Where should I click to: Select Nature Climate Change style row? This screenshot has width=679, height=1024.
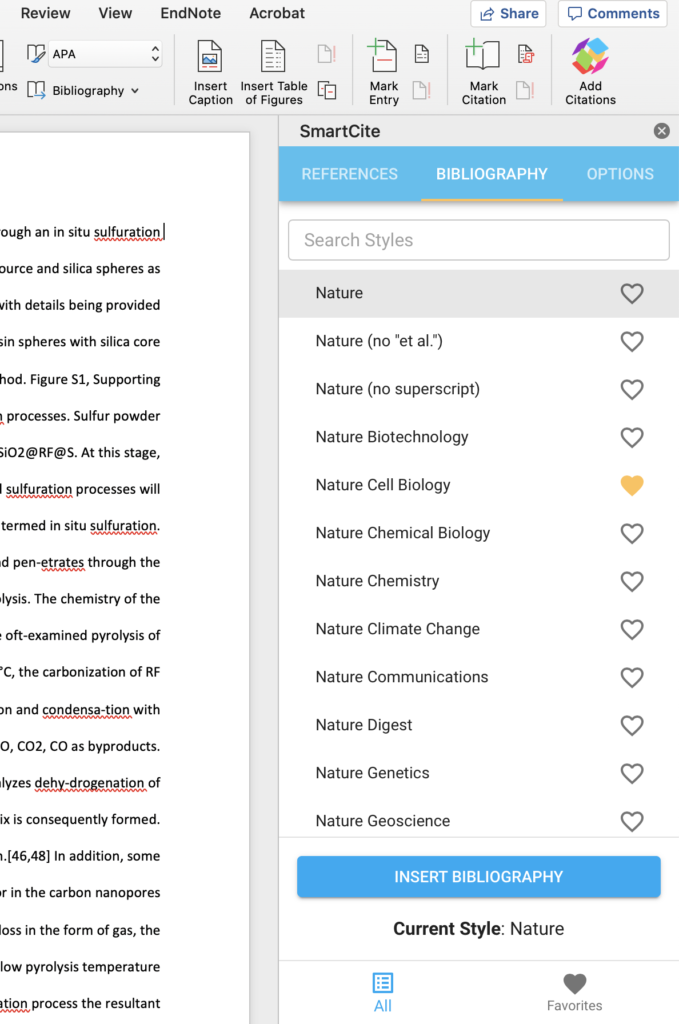coord(479,630)
